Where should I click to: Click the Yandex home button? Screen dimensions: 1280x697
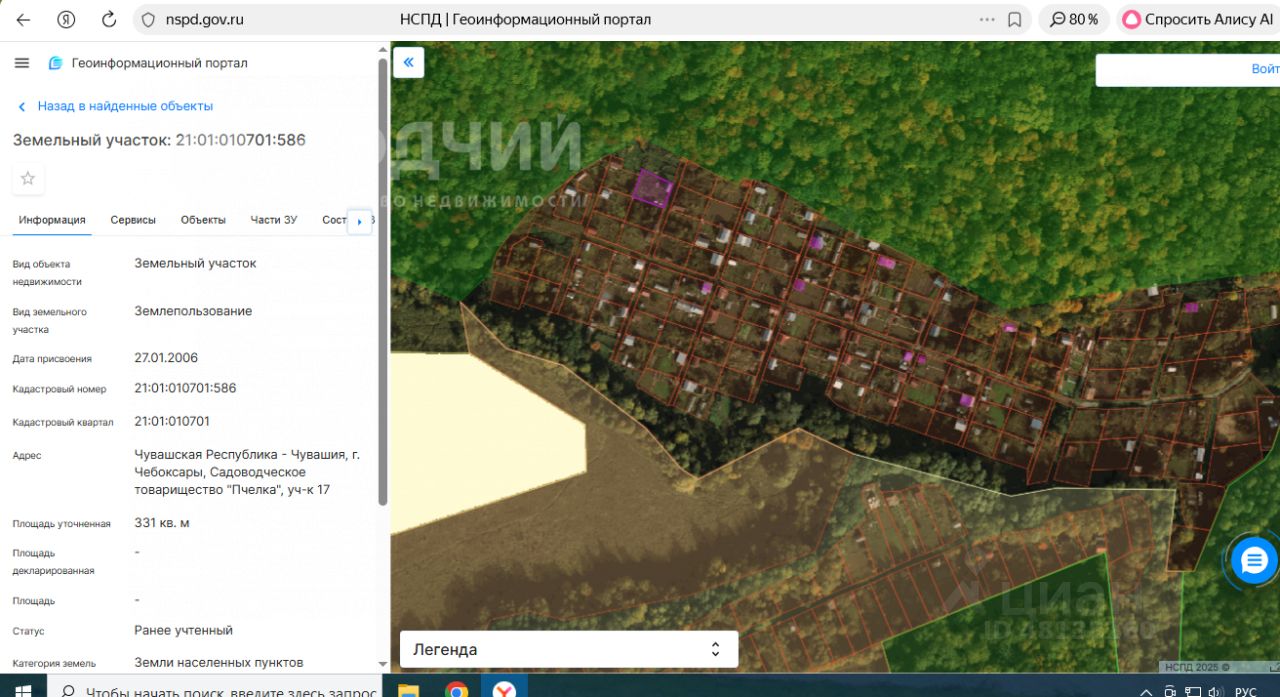coord(66,19)
